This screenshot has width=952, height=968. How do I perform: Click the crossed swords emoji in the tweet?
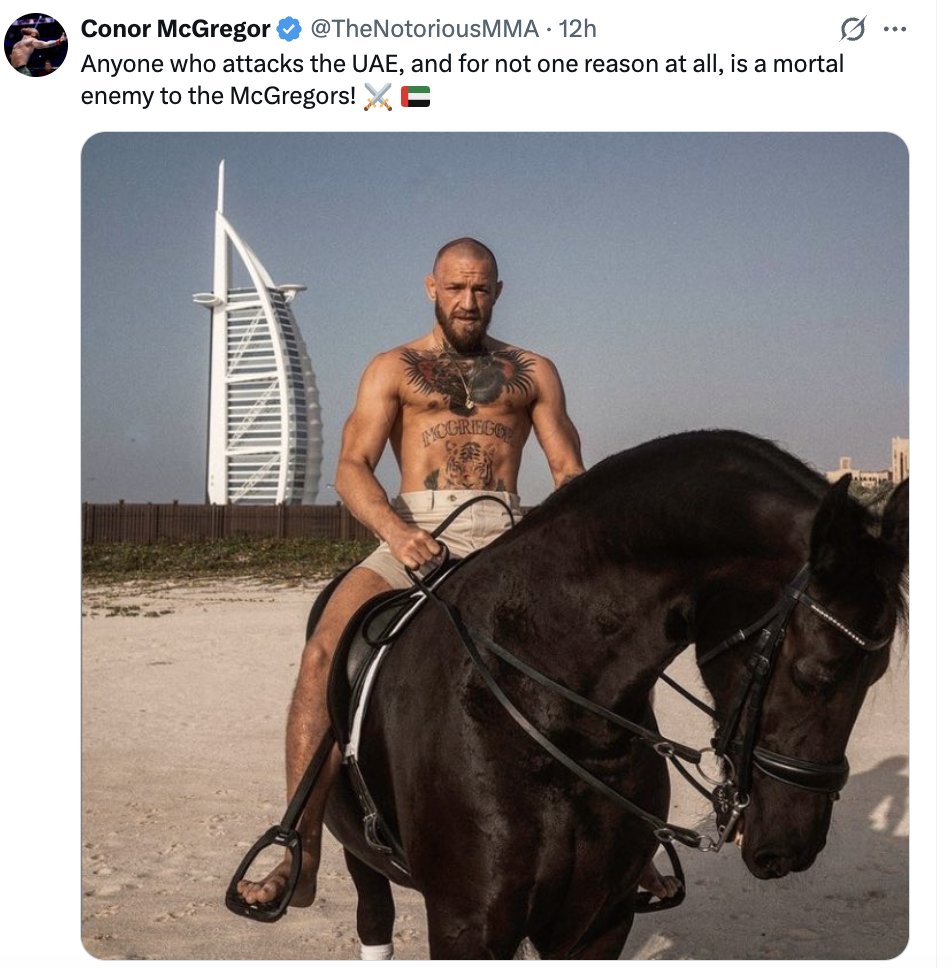(378, 97)
